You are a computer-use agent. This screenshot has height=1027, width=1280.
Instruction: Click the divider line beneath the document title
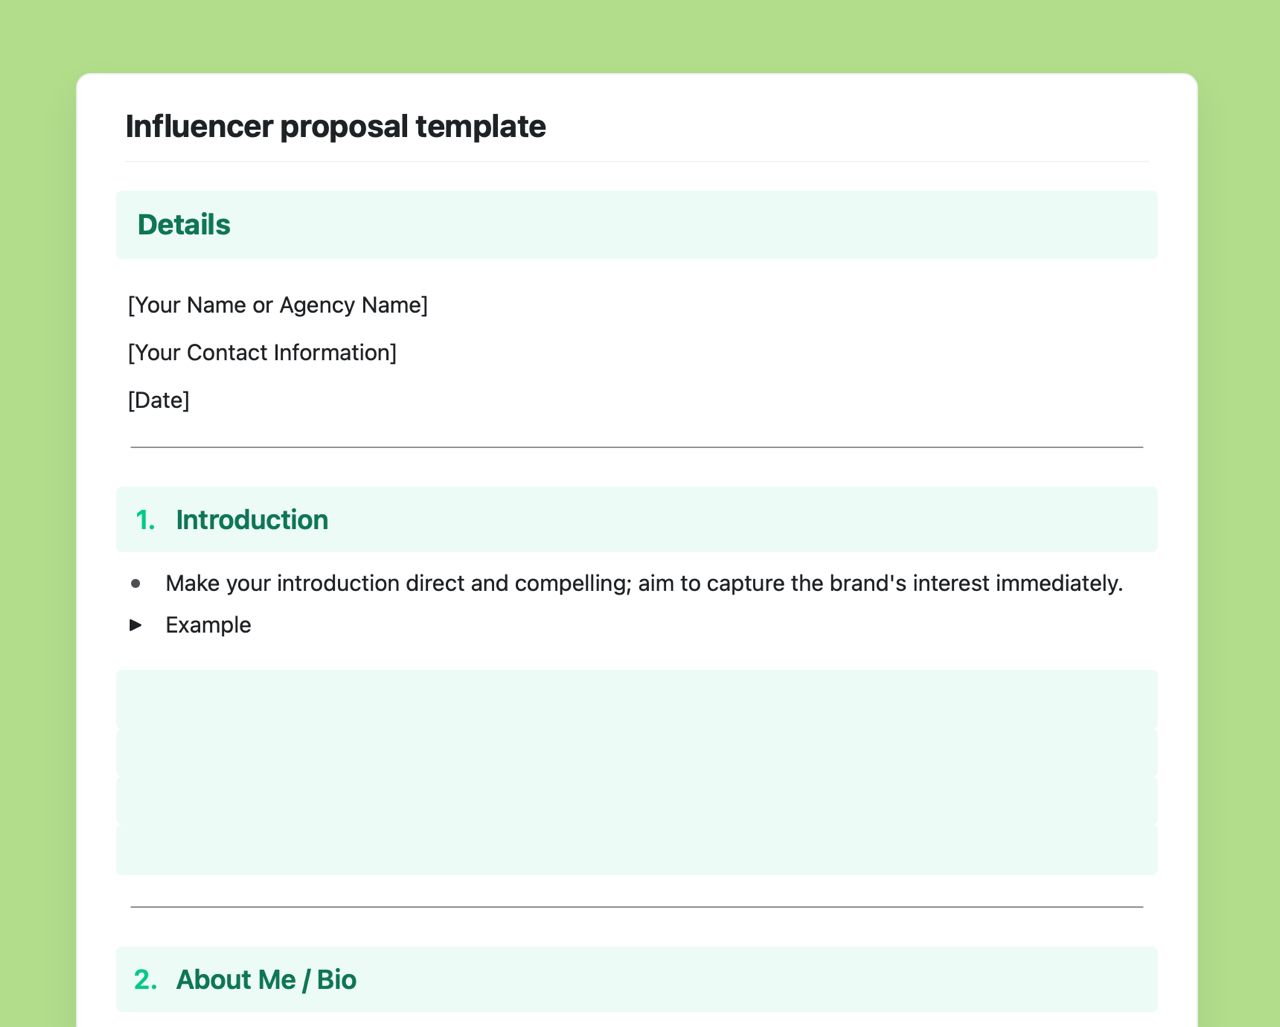point(636,160)
